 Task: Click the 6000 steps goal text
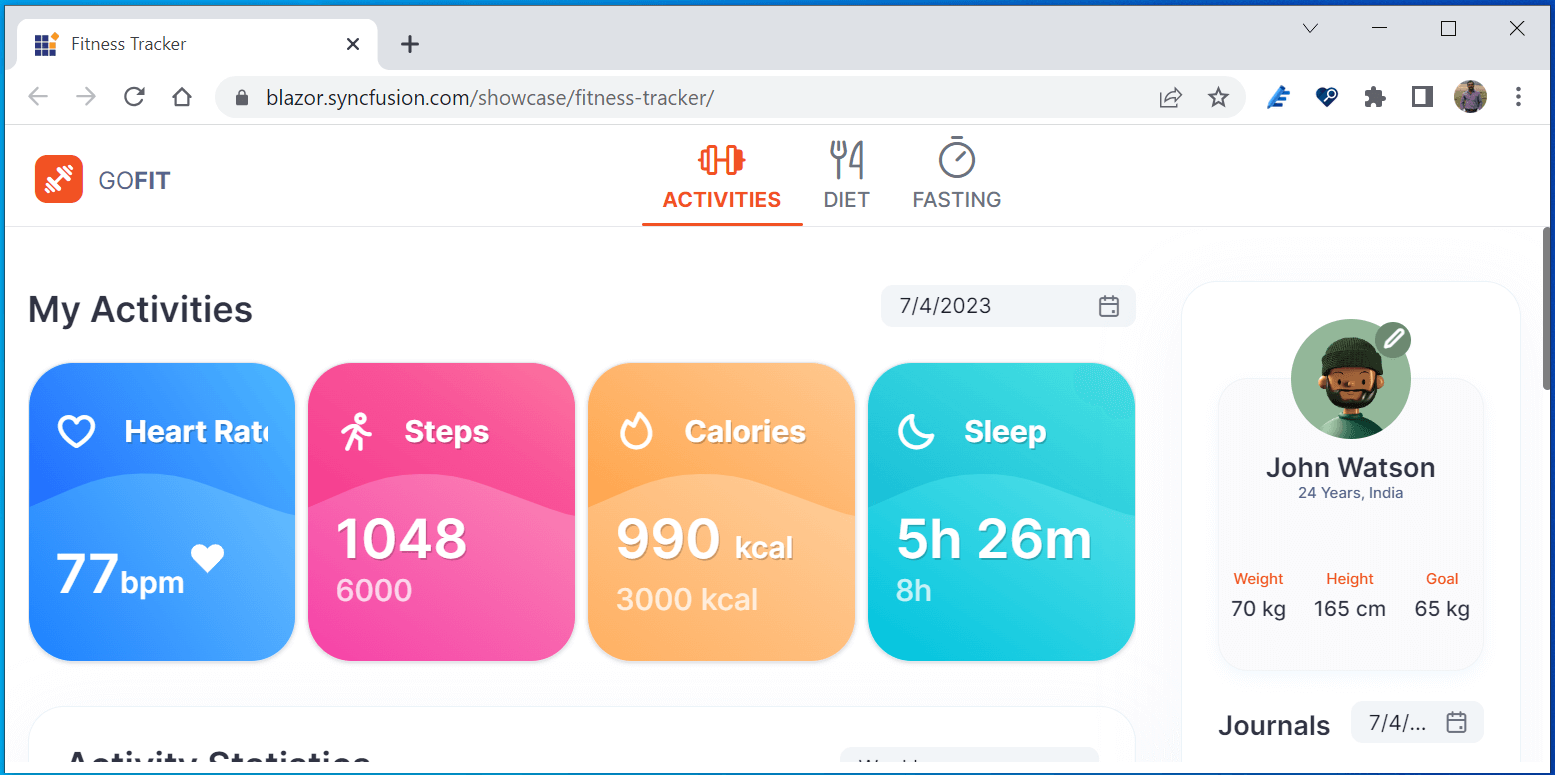[374, 590]
